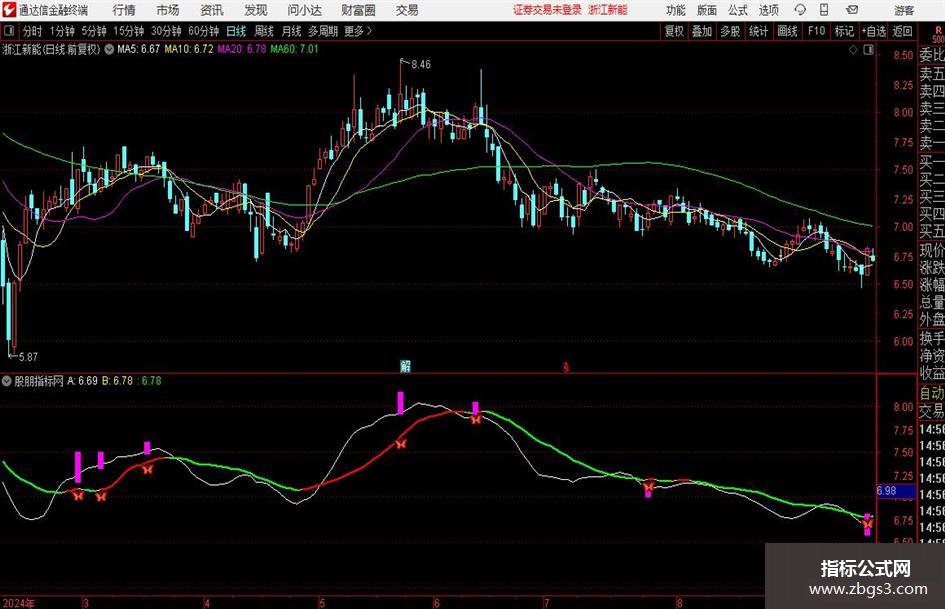
Task: Toggle the left sidebar panel icon beside 分时
Action: pyautogui.click(x=8, y=31)
